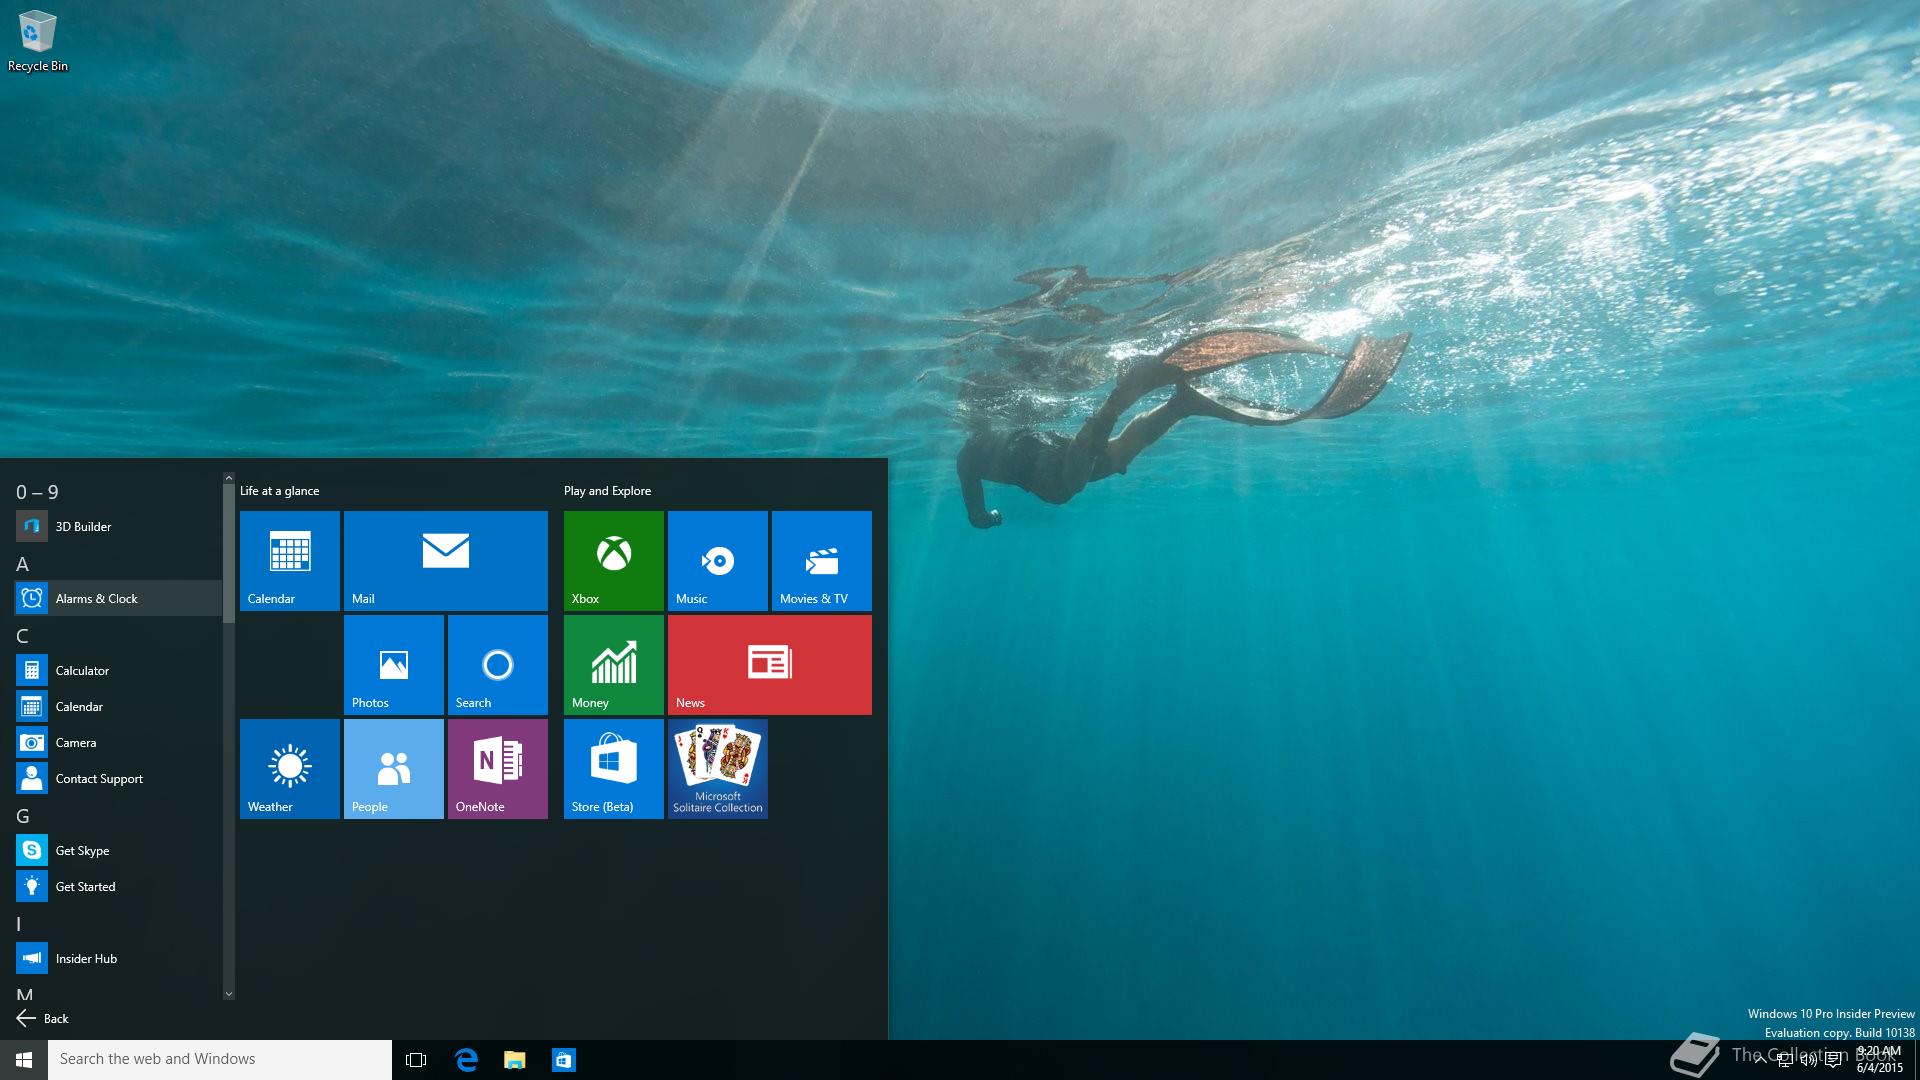Open the Store from the taskbar

tap(563, 1060)
